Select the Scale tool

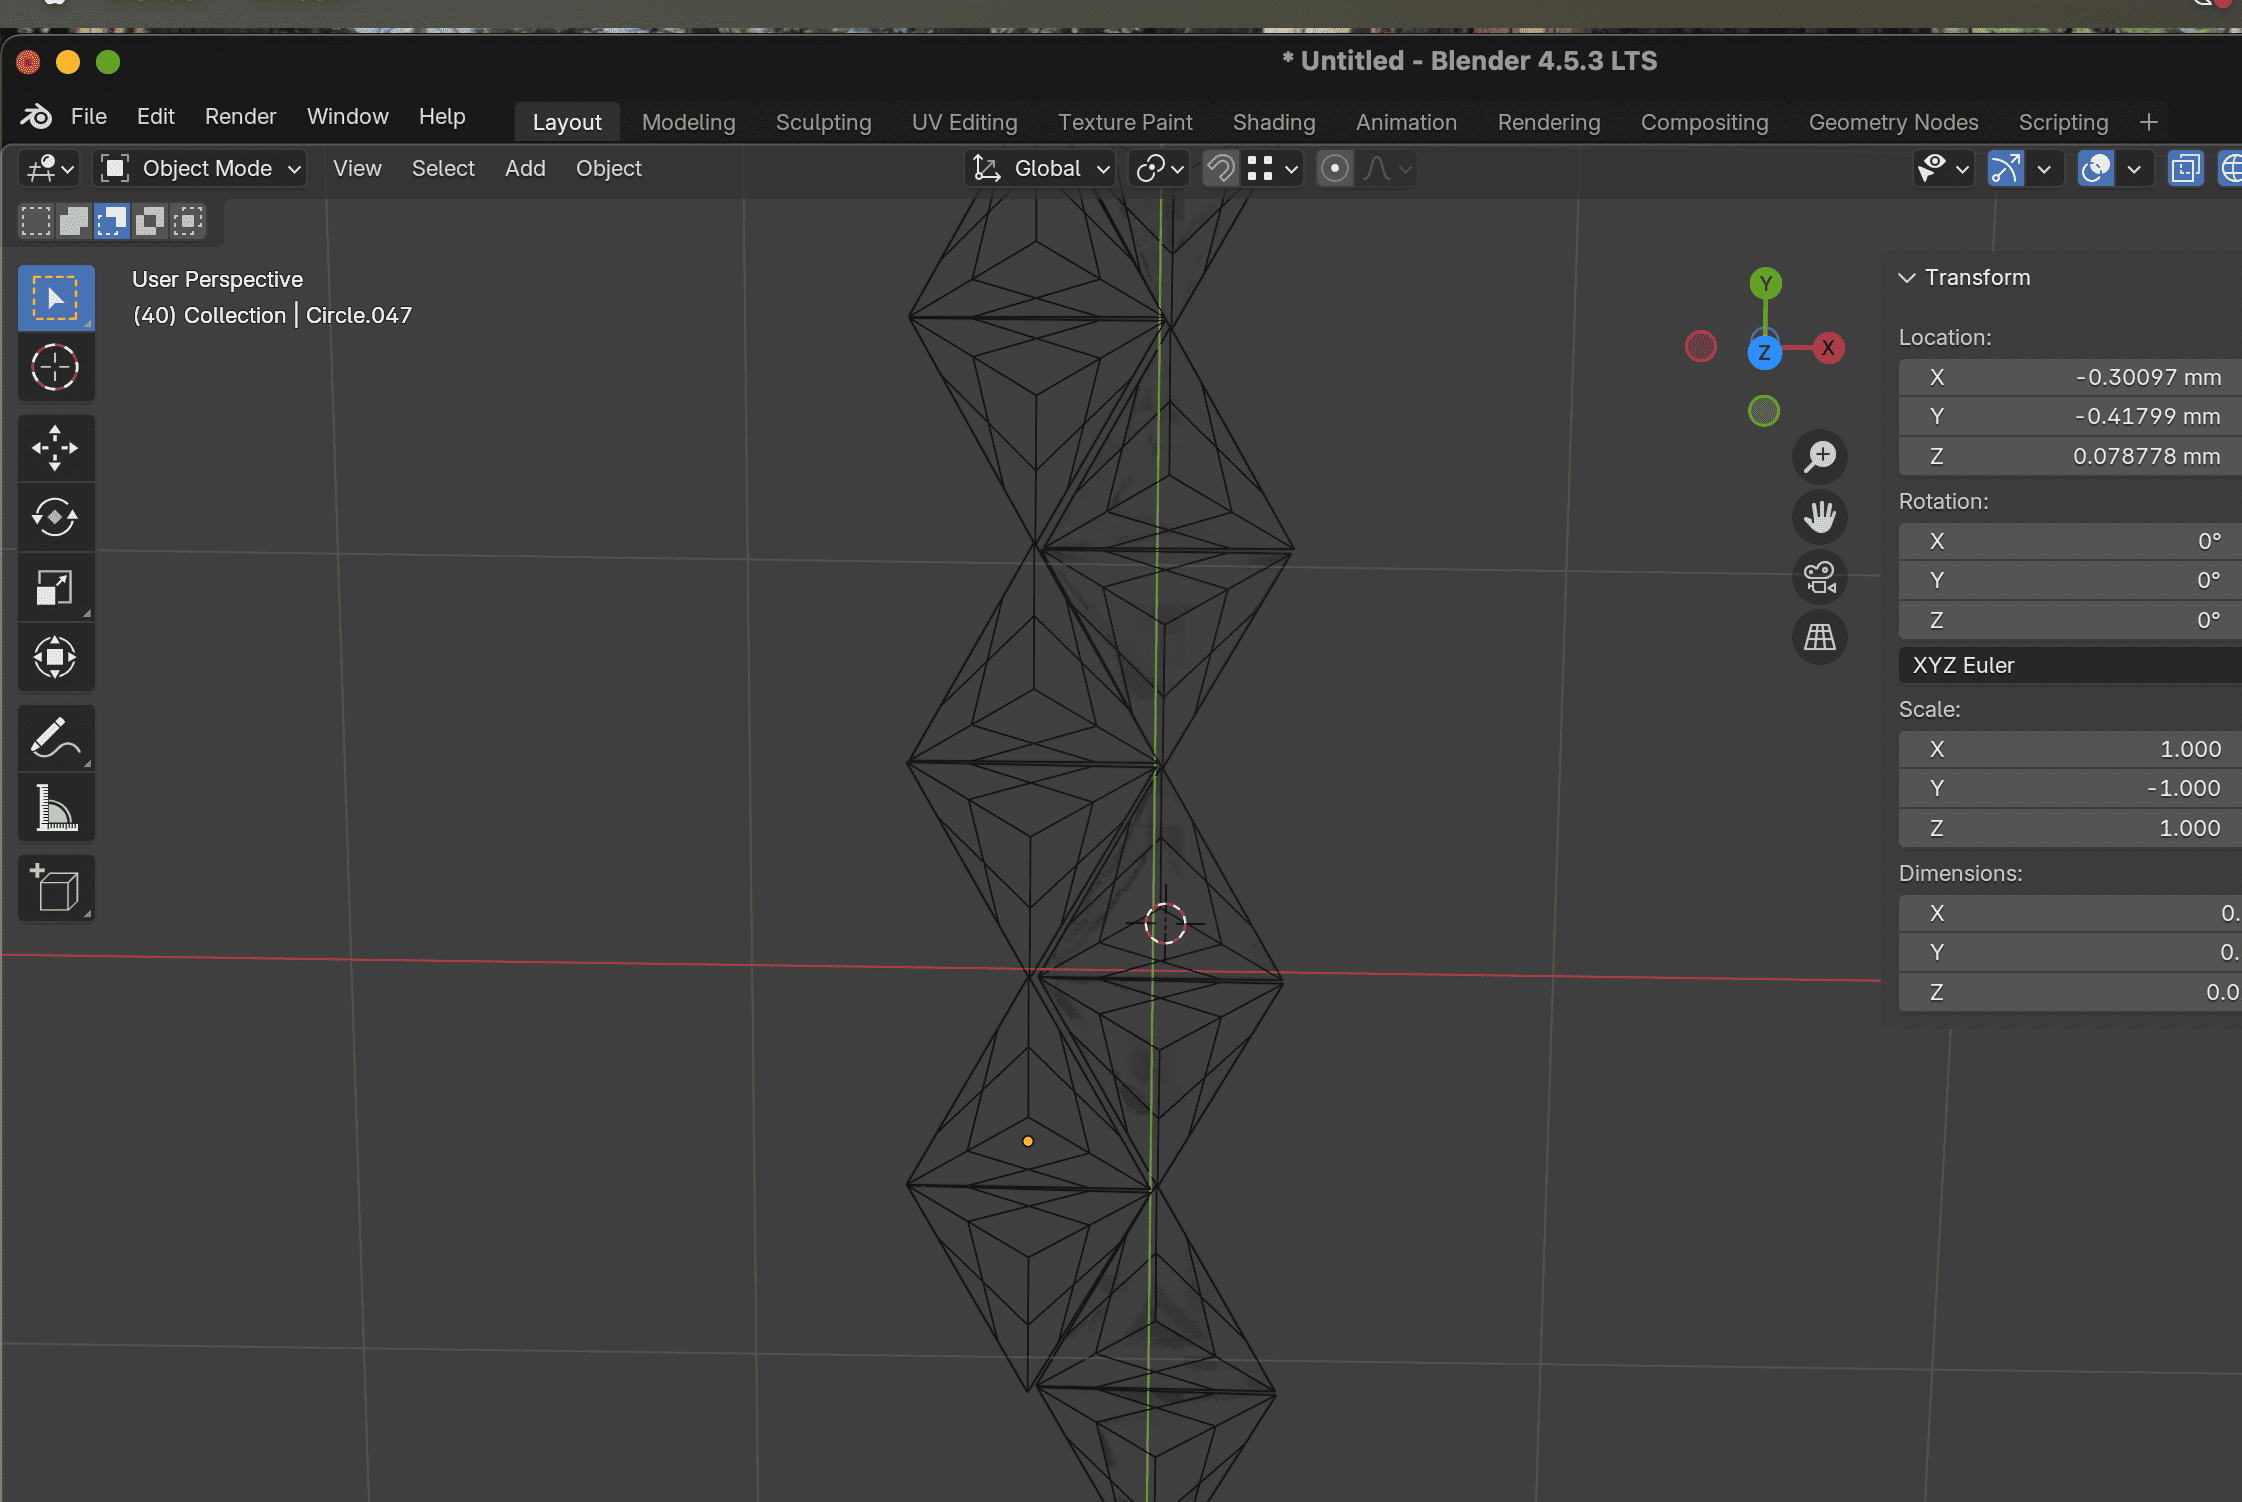pos(55,587)
